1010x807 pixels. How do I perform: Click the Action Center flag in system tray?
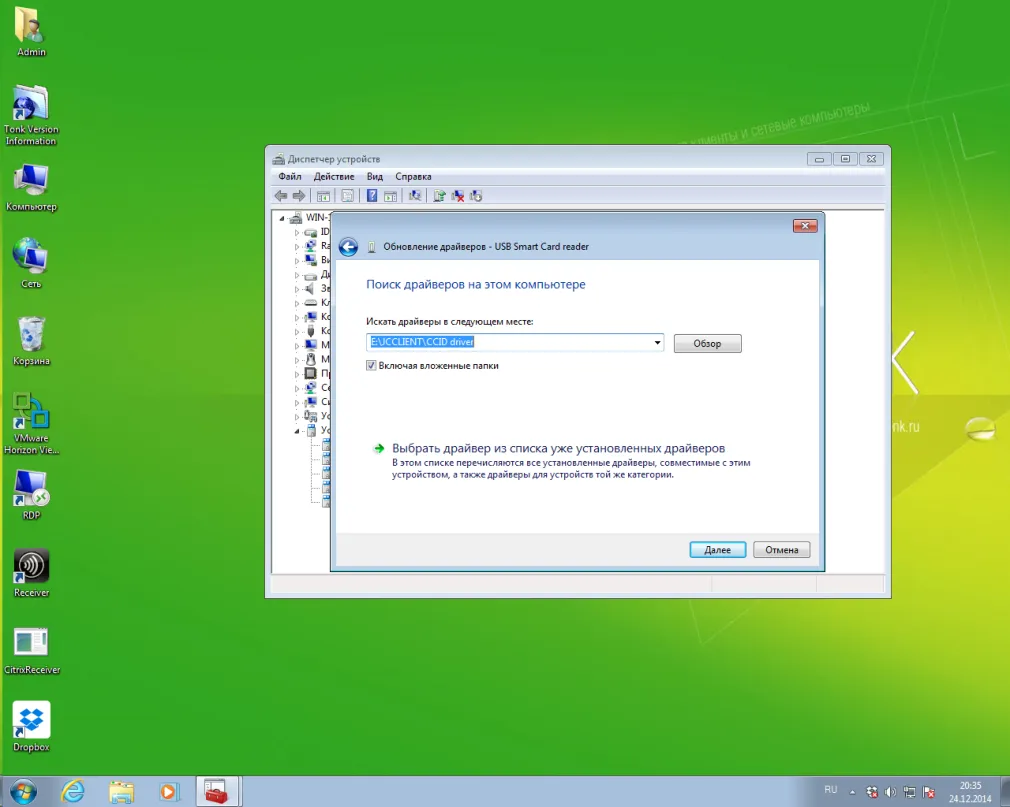point(928,792)
